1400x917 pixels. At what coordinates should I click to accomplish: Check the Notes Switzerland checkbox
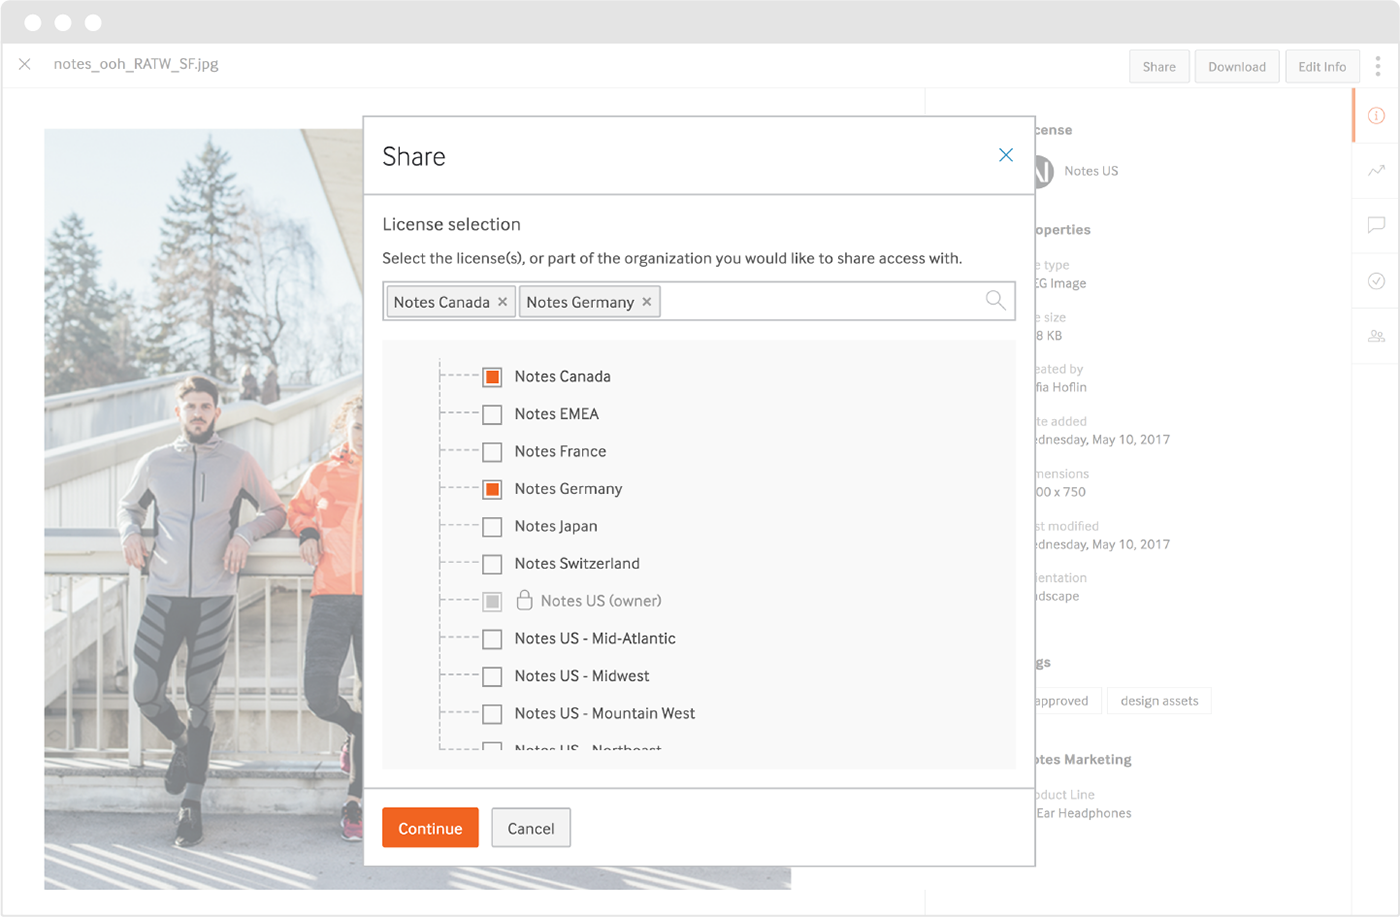[x=492, y=564]
